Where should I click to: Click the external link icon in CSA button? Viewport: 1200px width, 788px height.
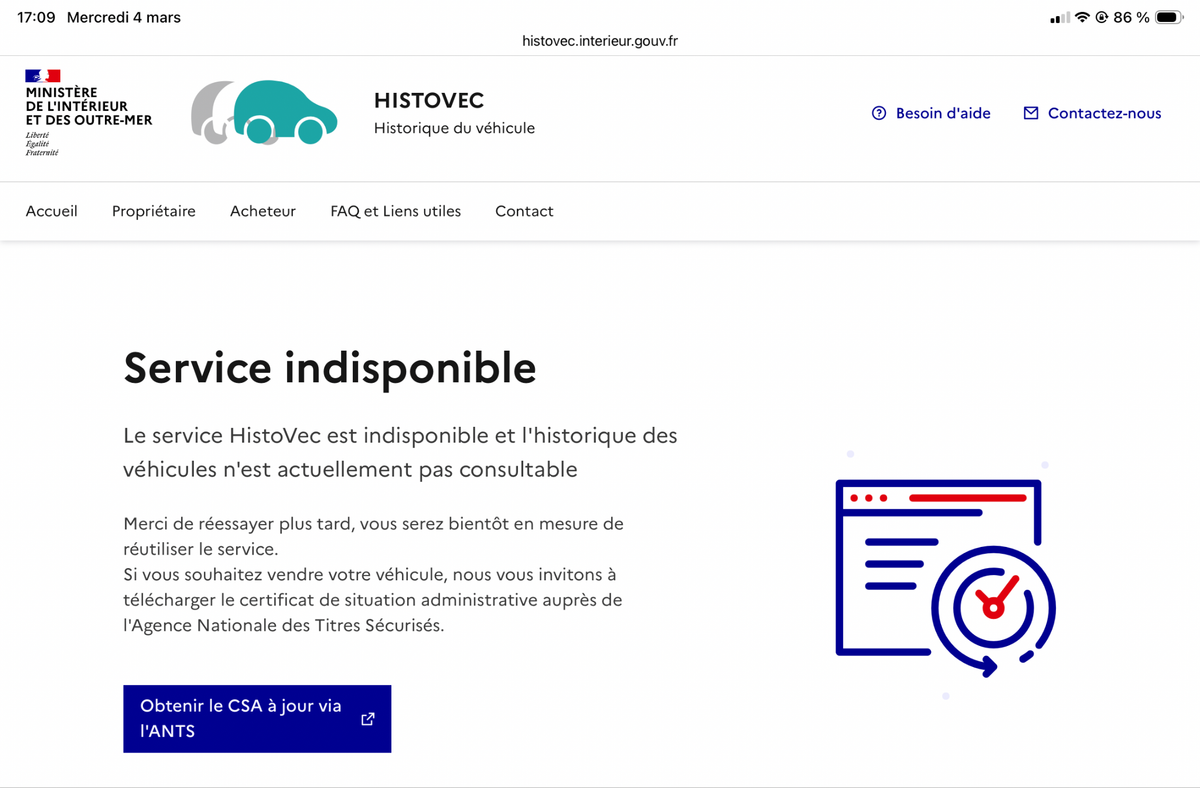368,718
